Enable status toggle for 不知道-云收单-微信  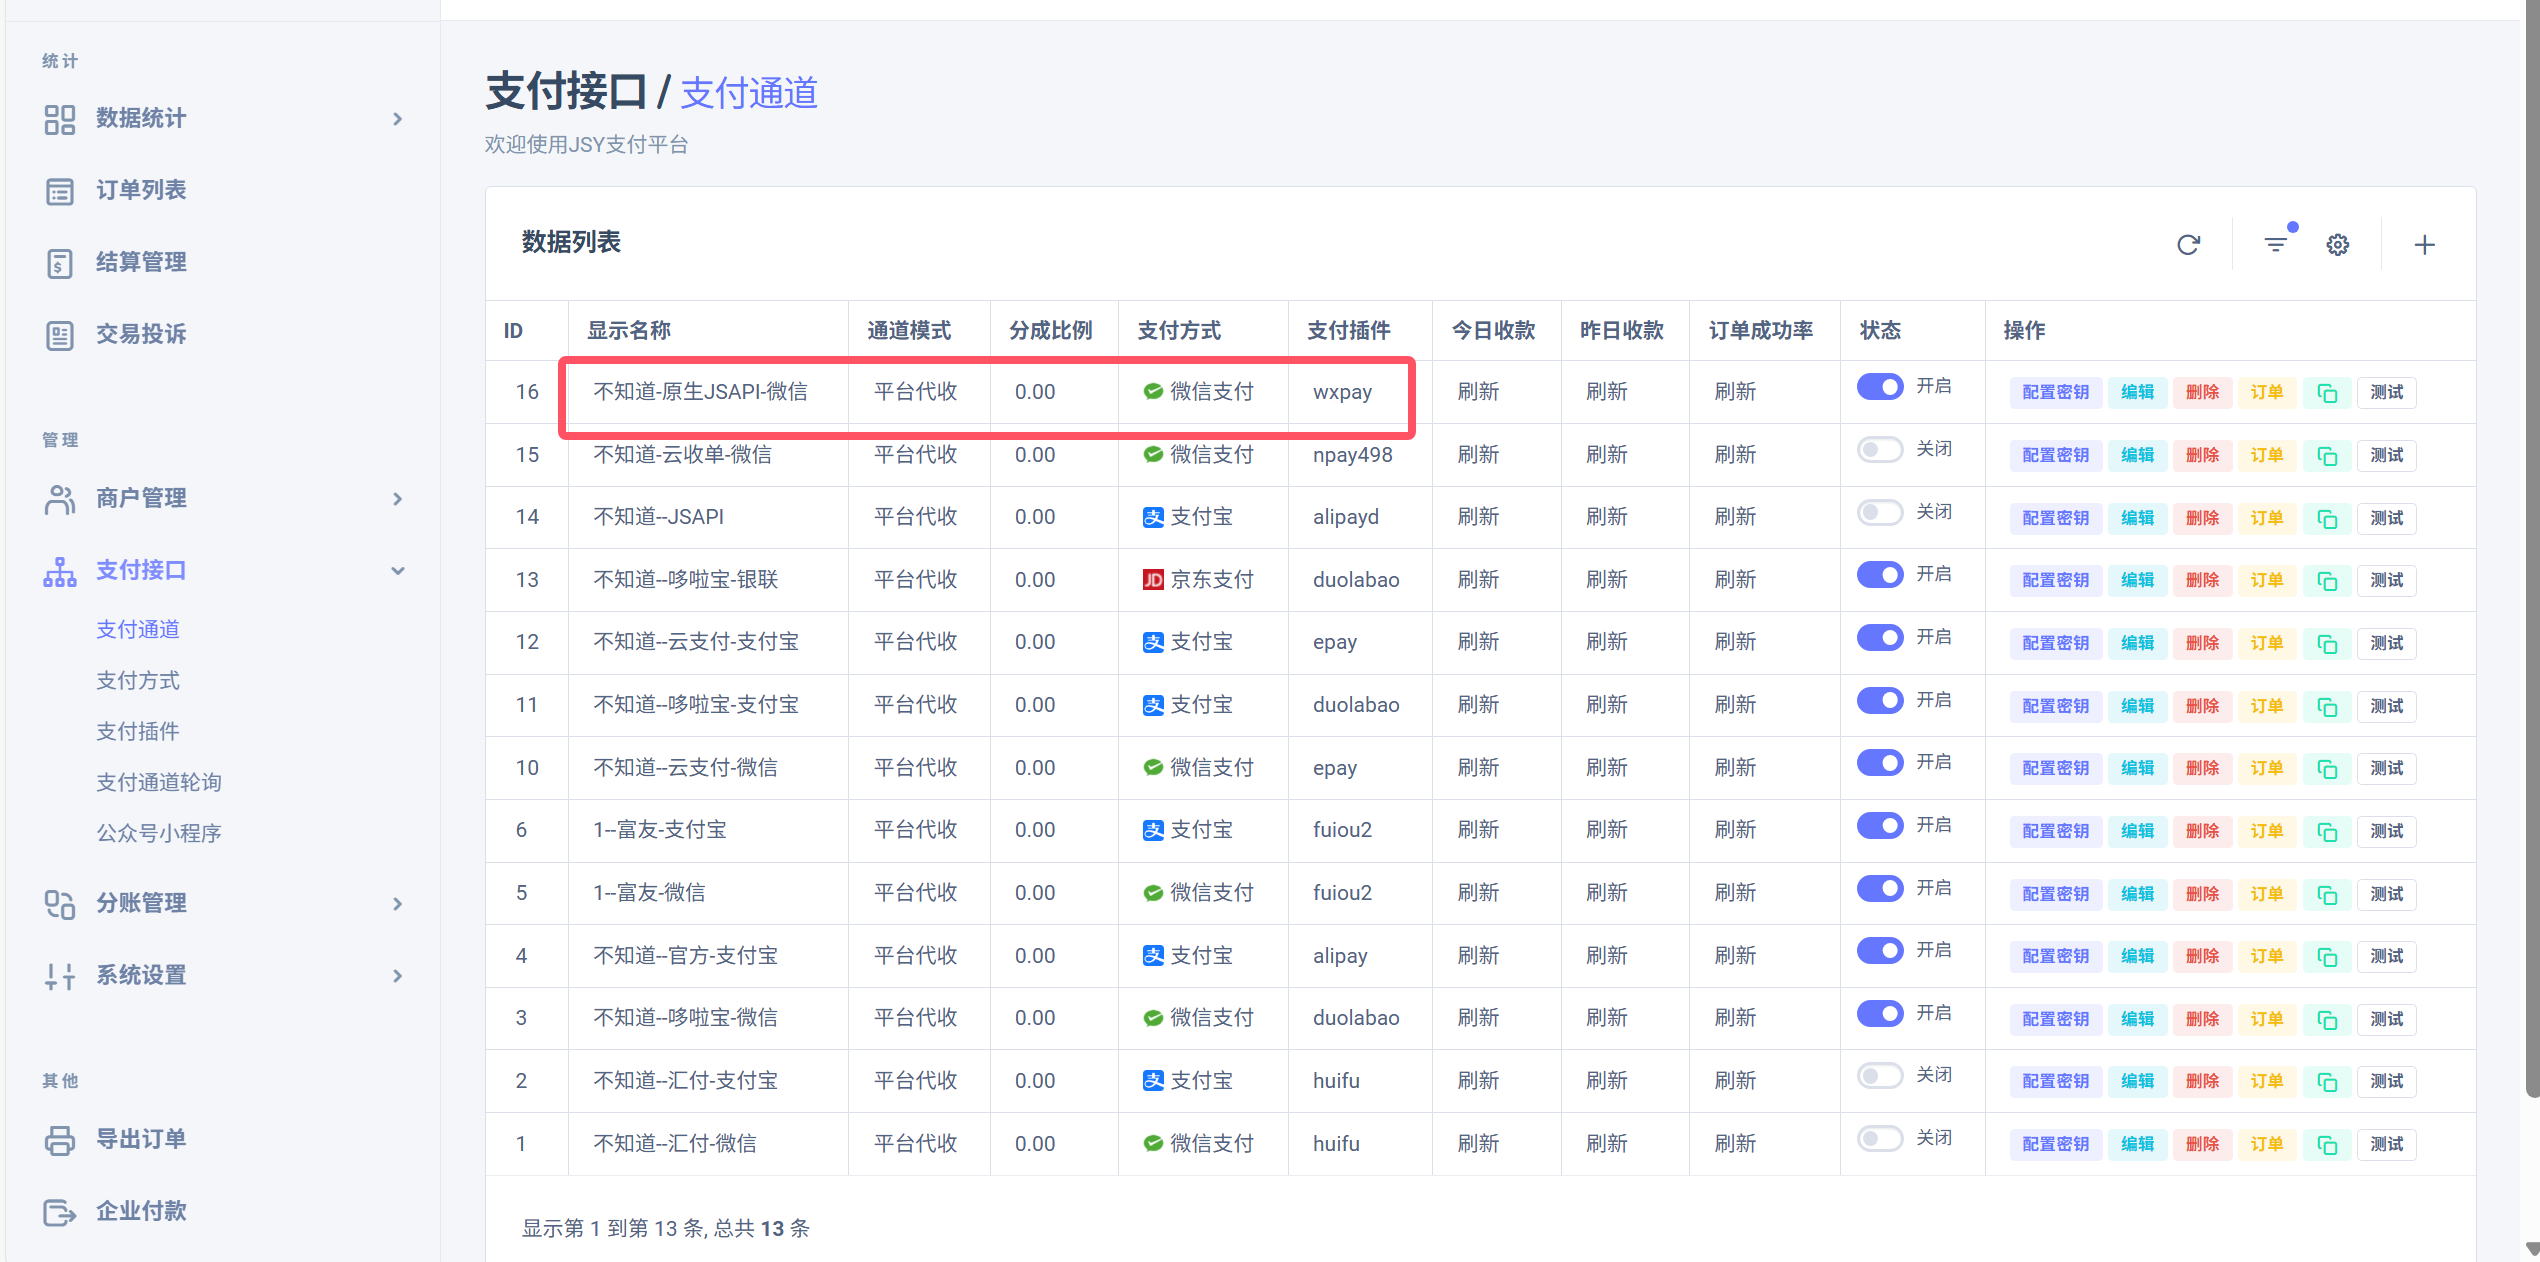[1879, 450]
